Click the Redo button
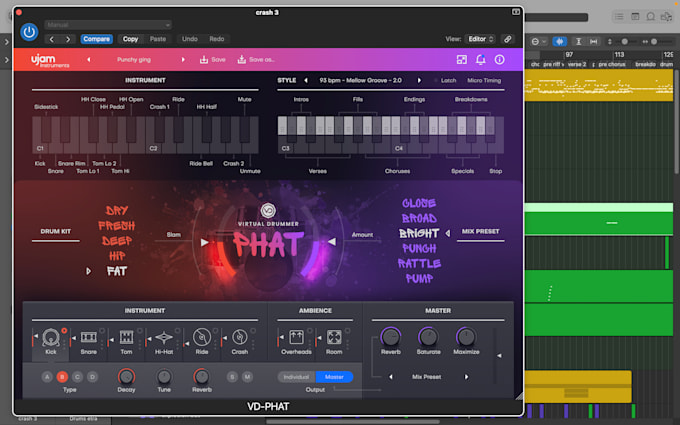The width and height of the screenshot is (680, 425). 217,39
